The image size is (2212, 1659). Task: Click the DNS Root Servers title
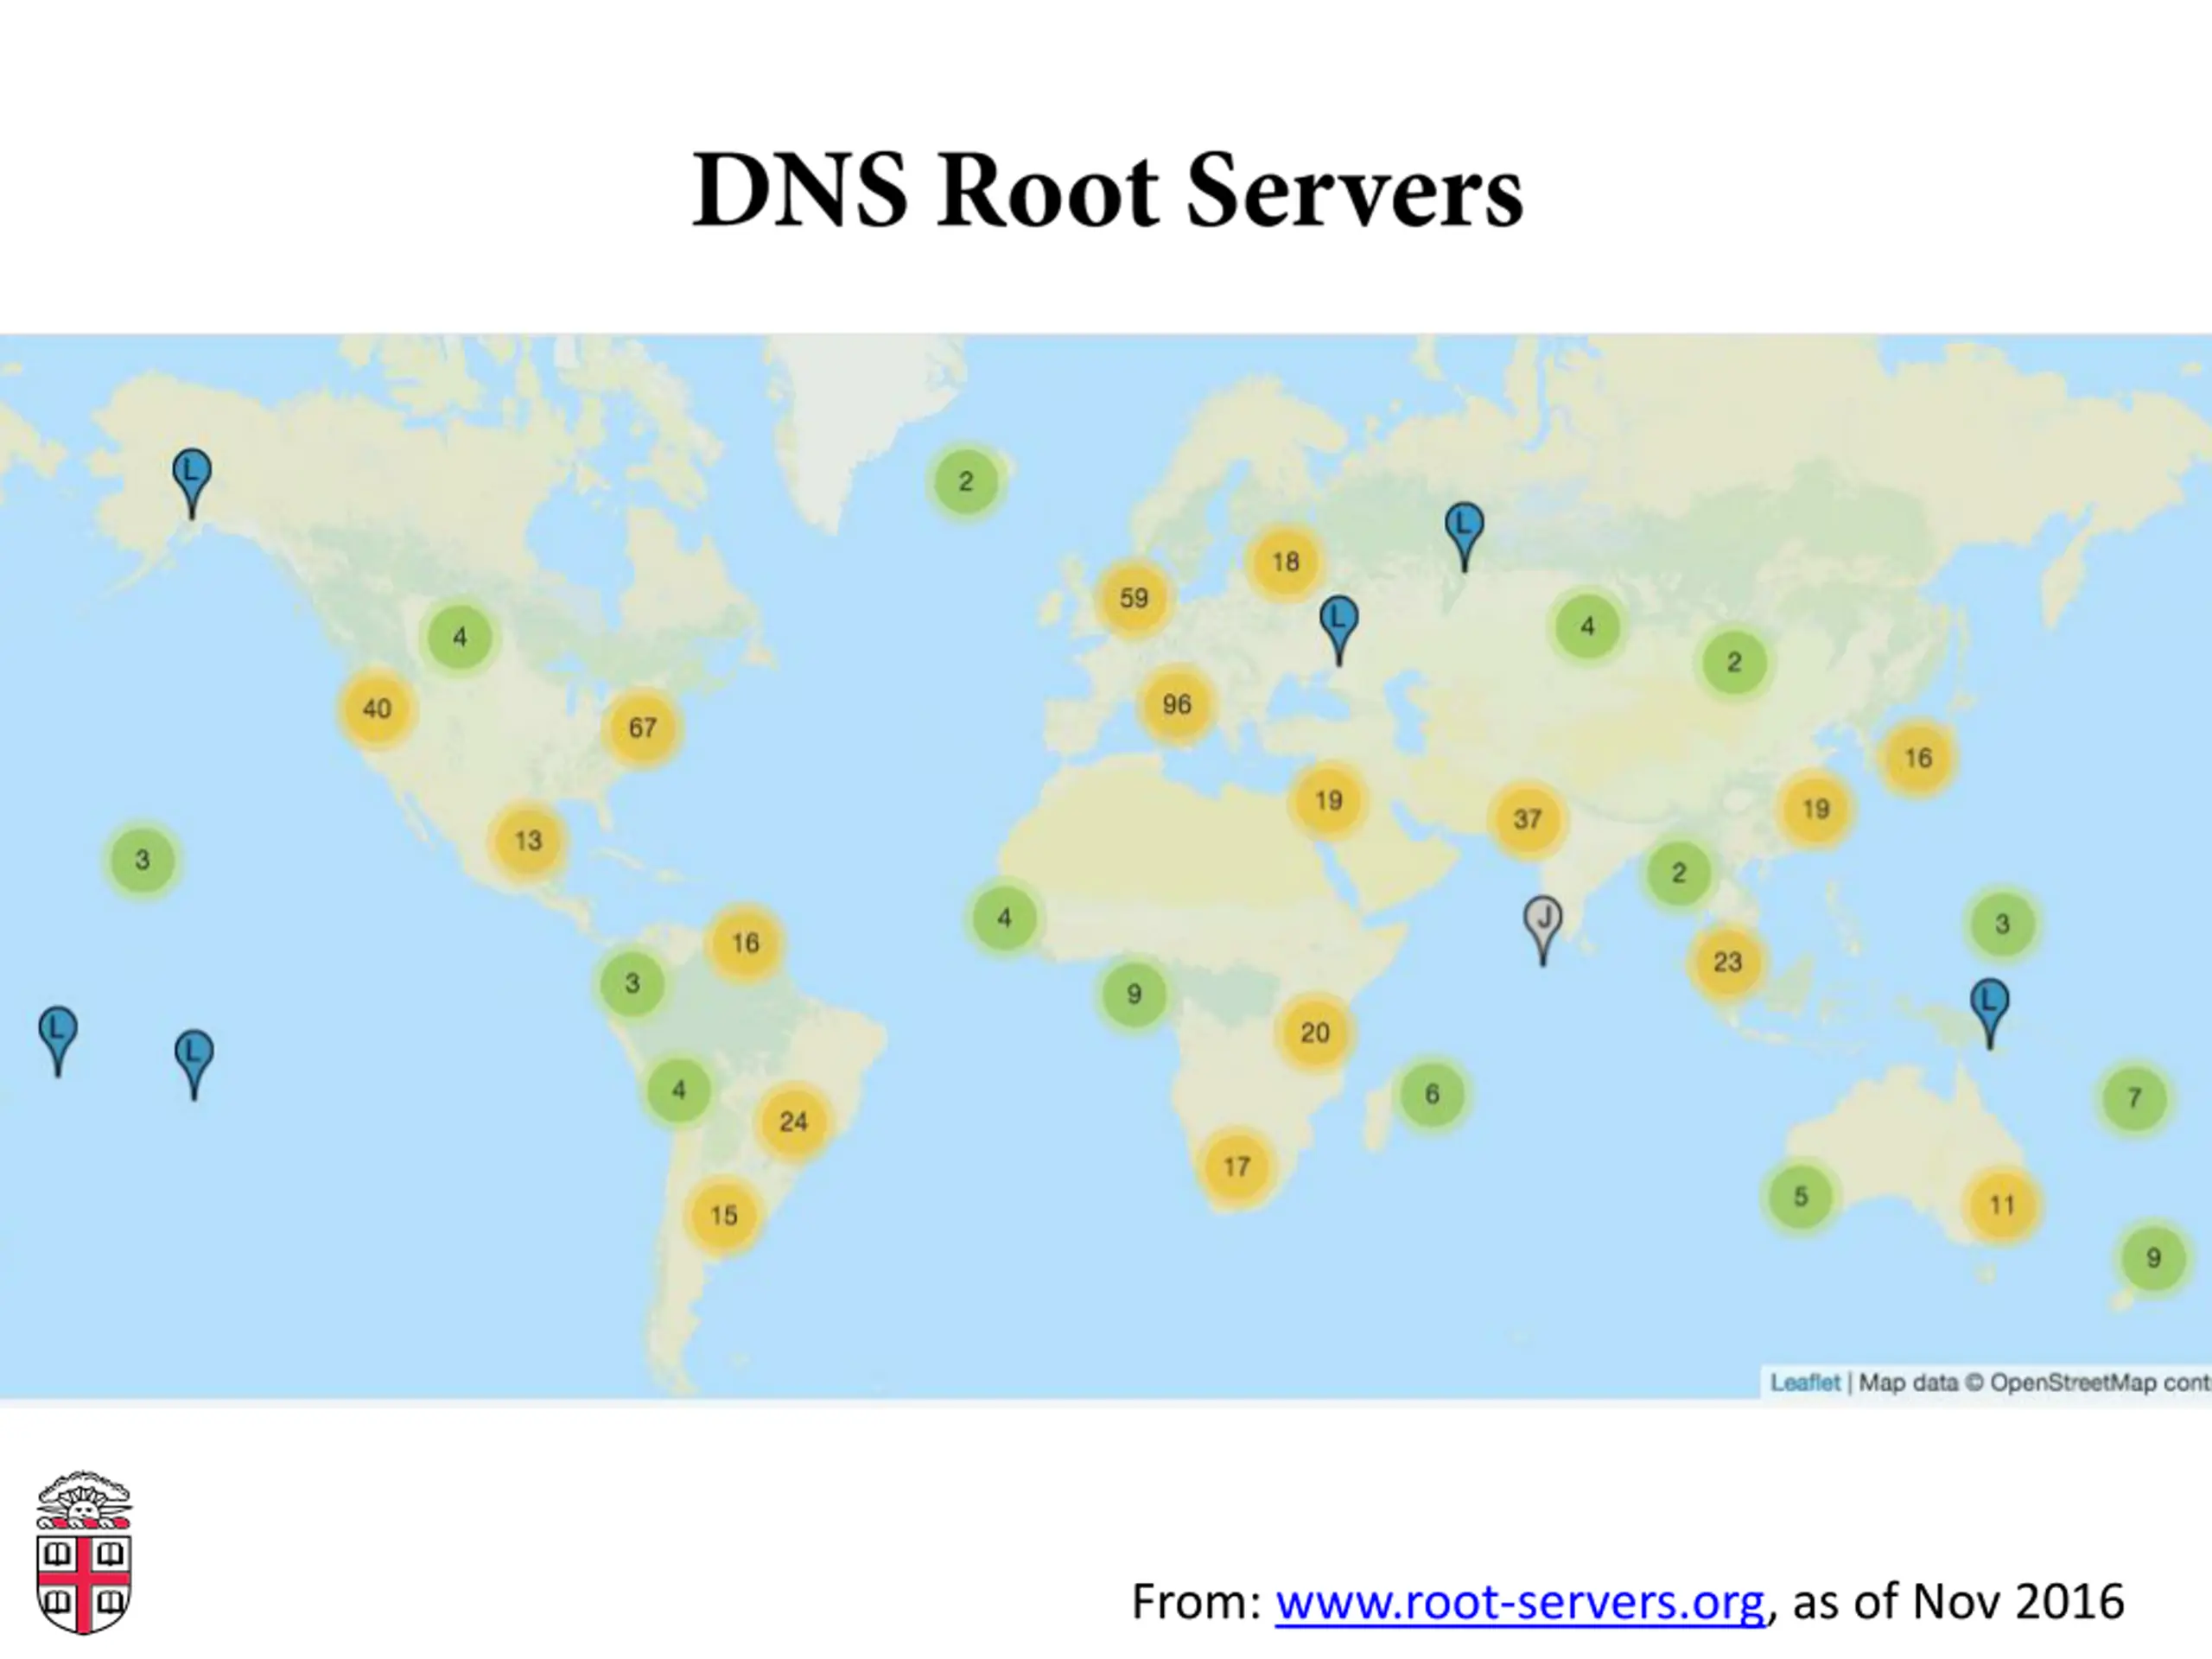[1108, 190]
